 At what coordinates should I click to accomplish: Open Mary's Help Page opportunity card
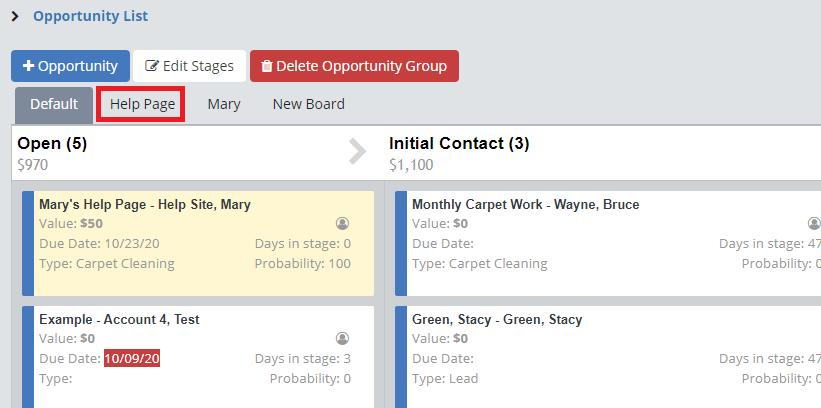coord(144,204)
